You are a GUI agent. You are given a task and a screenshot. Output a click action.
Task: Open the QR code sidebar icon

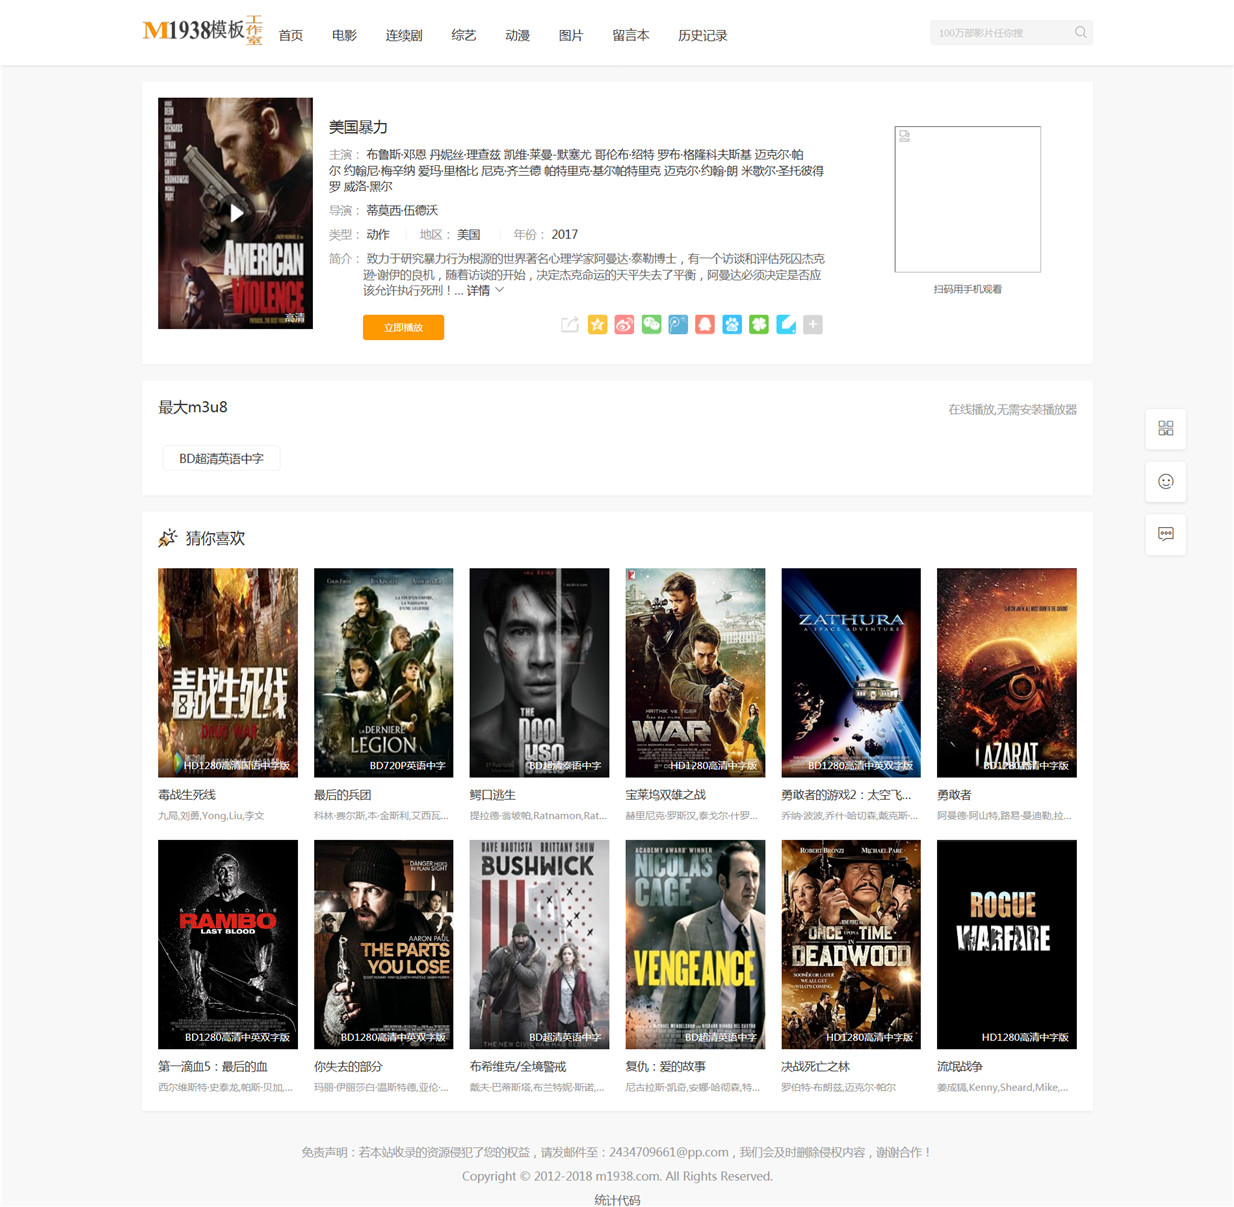[1166, 428]
